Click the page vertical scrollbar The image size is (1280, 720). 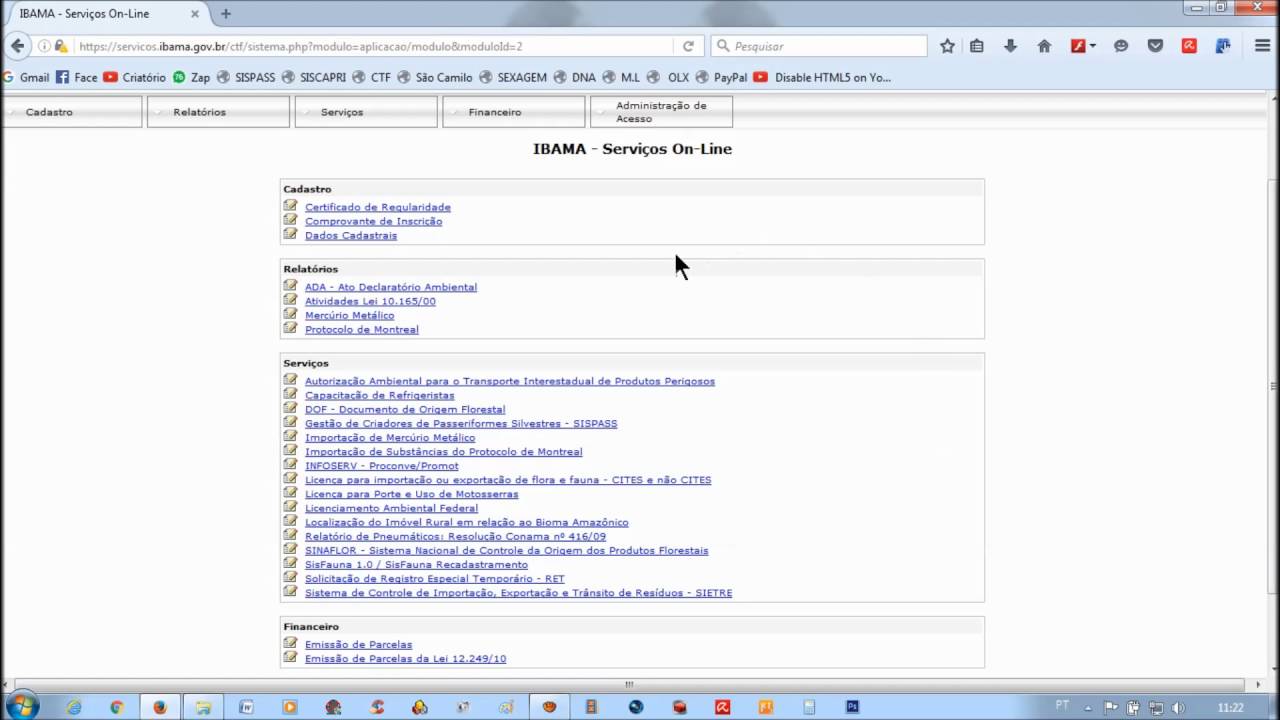(x=1273, y=385)
